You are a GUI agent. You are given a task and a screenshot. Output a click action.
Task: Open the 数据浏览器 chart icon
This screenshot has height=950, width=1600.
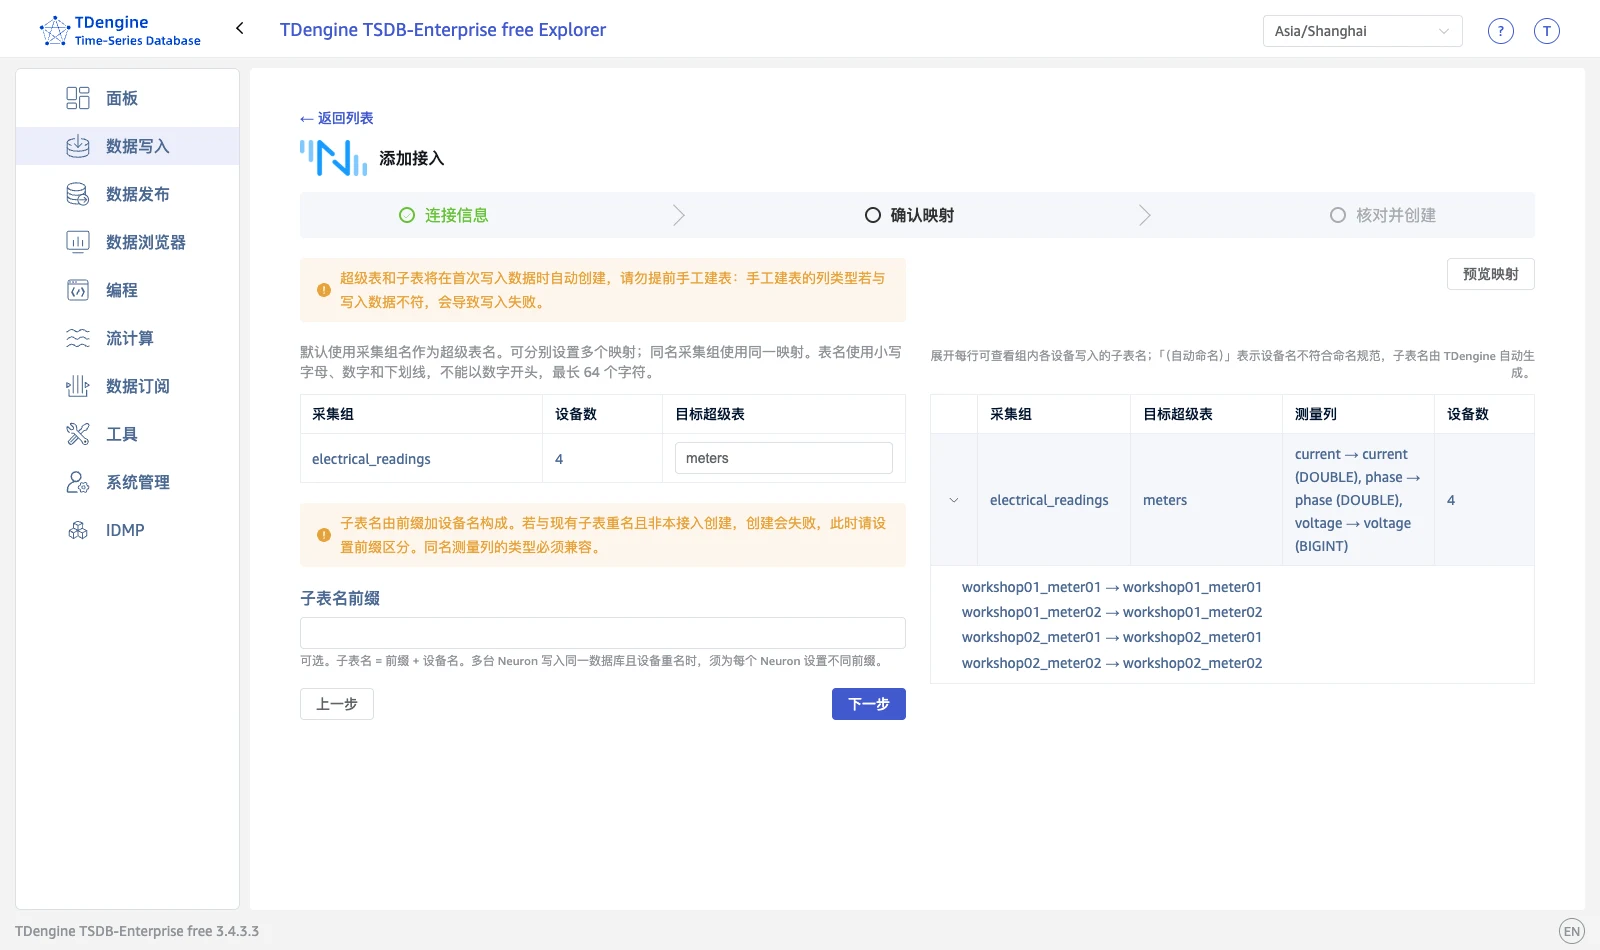78,242
